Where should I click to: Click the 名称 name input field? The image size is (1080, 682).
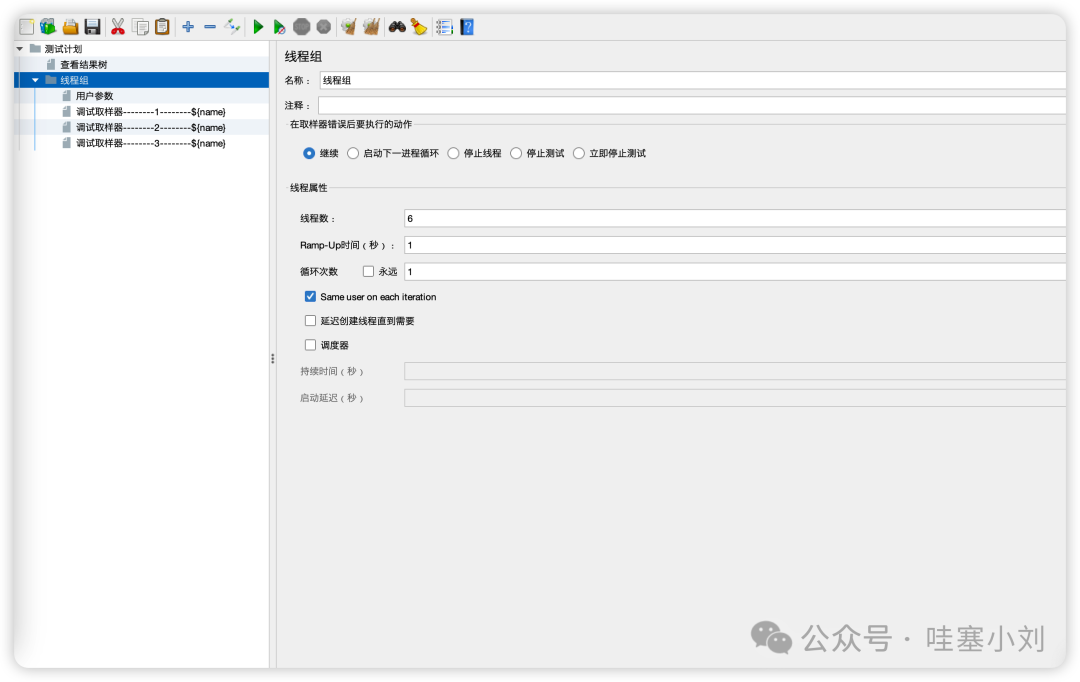click(x=692, y=80)
